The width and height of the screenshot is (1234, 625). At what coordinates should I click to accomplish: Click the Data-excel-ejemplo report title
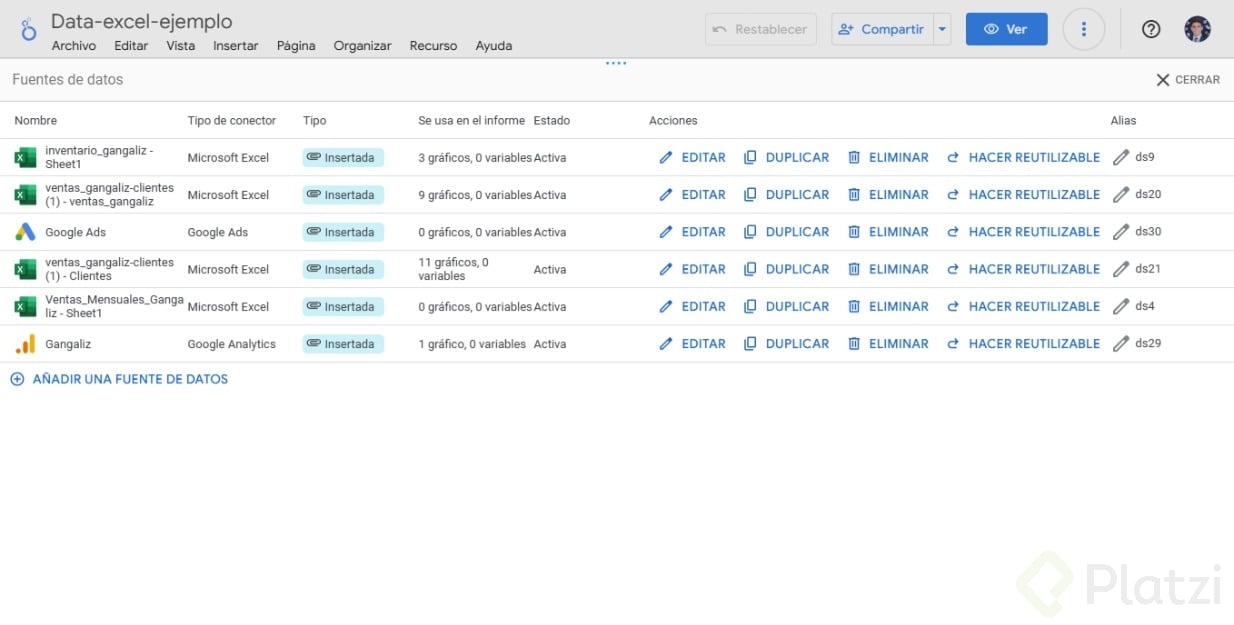[x=141, y=21]
